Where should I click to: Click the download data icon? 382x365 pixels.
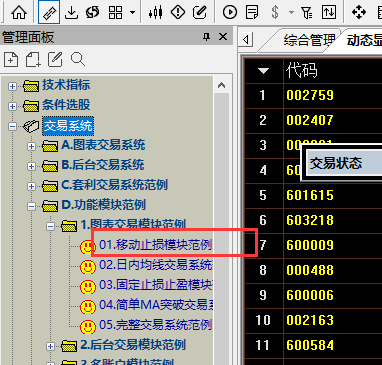(71, 12)
